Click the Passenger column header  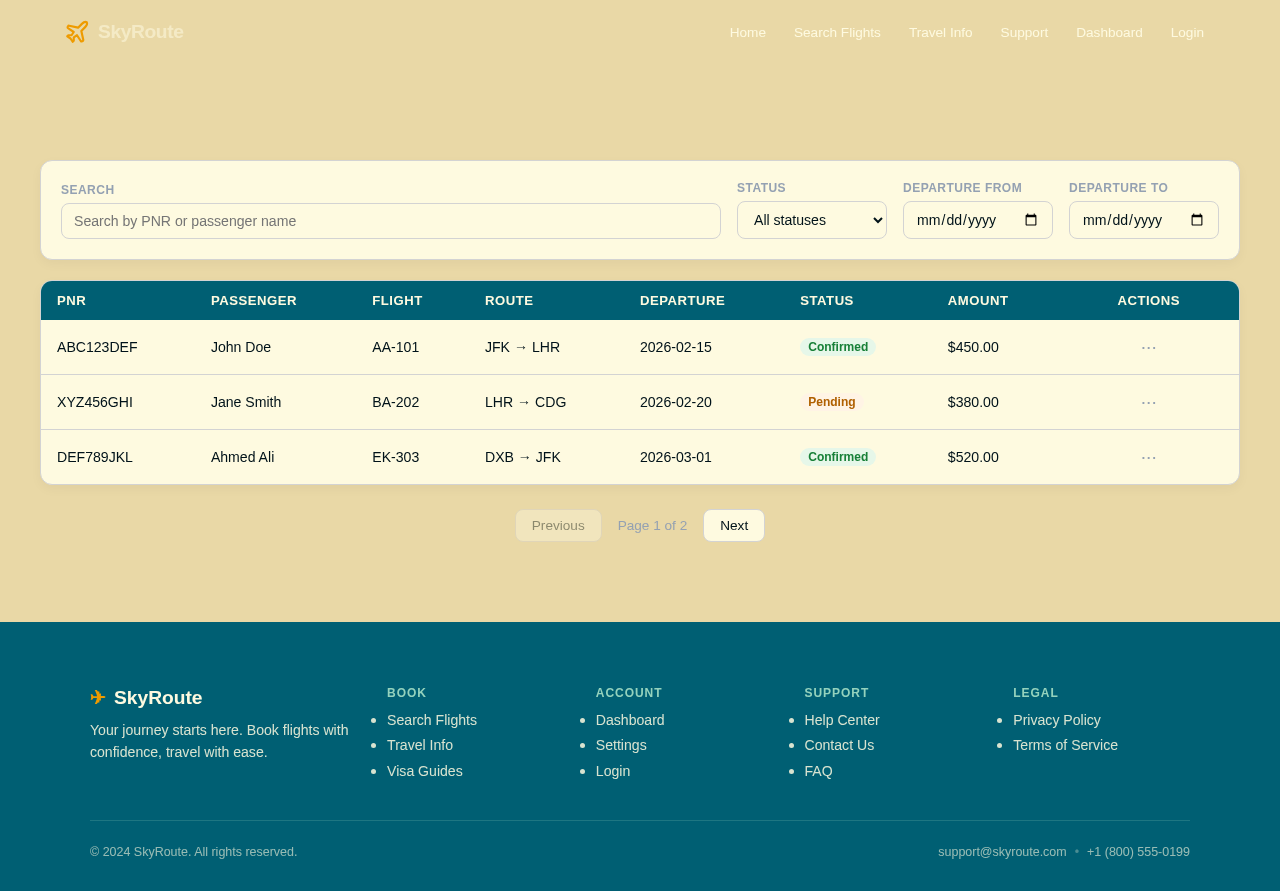coord(254,300)
